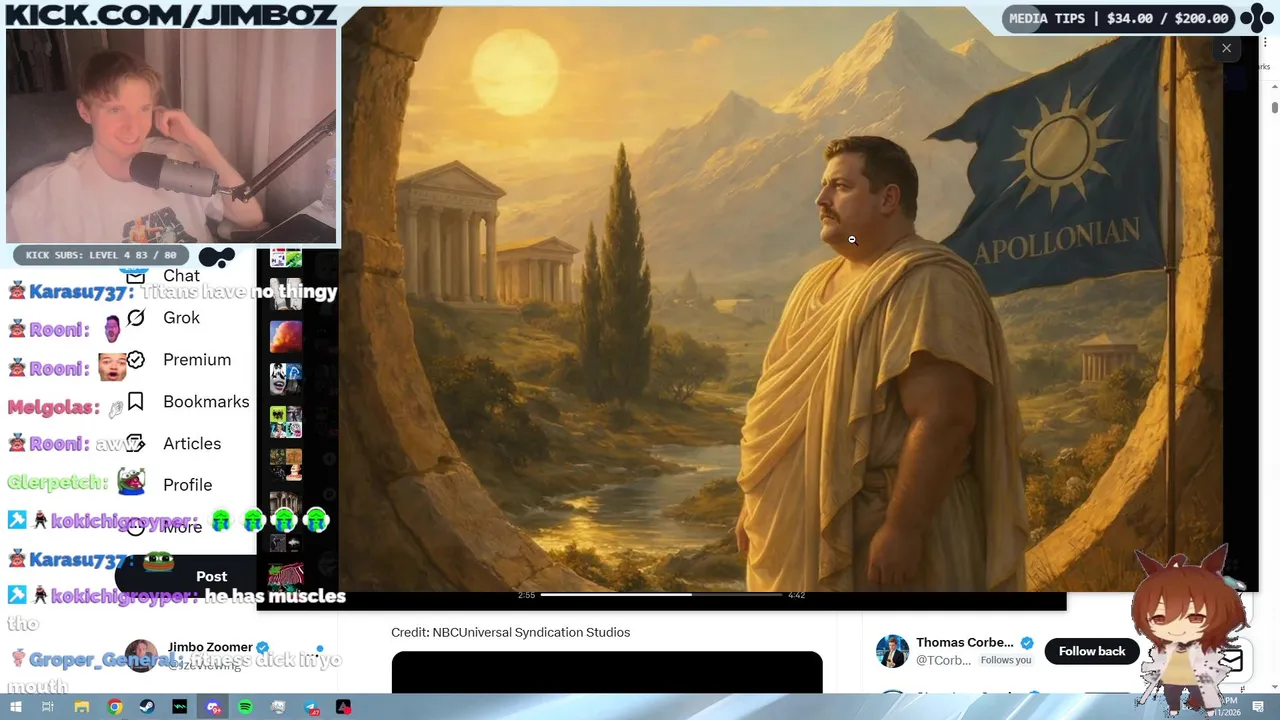Click the Follows you label

(x=1006, y=661)
